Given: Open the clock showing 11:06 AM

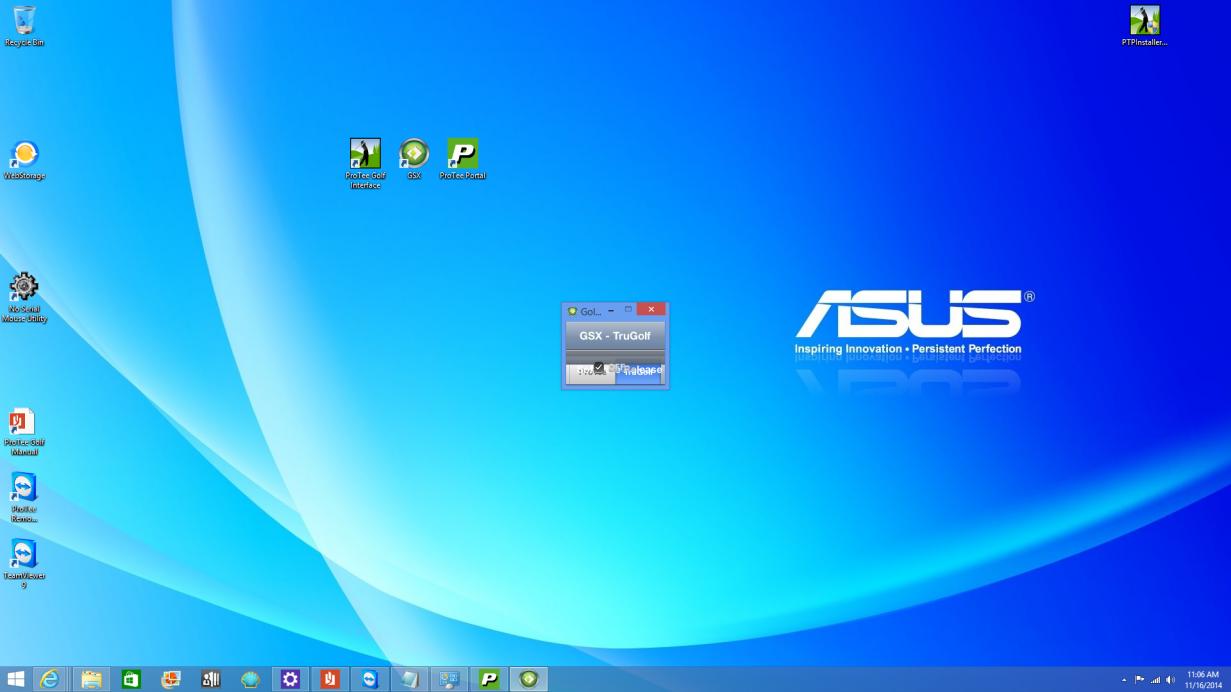Looking at the screenshot, I should 1203,679.
